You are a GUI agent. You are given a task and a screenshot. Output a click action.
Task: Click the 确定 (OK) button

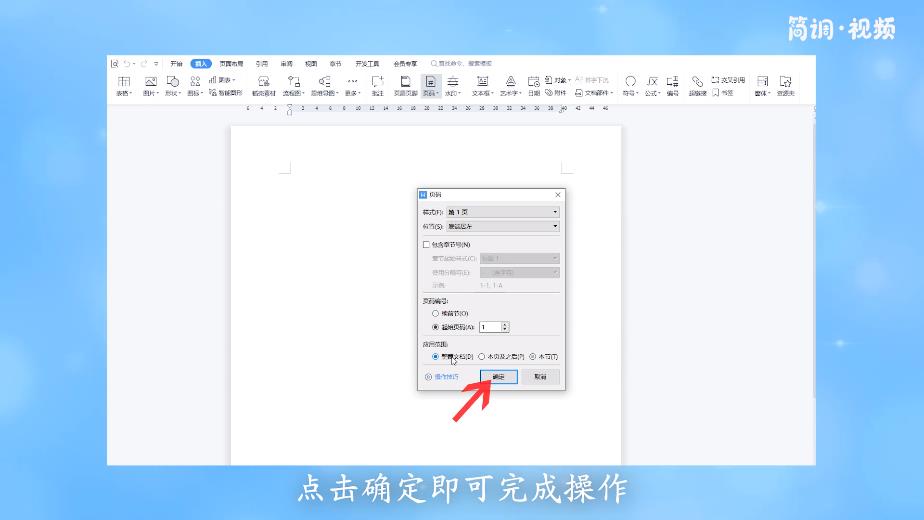point(499,377)
